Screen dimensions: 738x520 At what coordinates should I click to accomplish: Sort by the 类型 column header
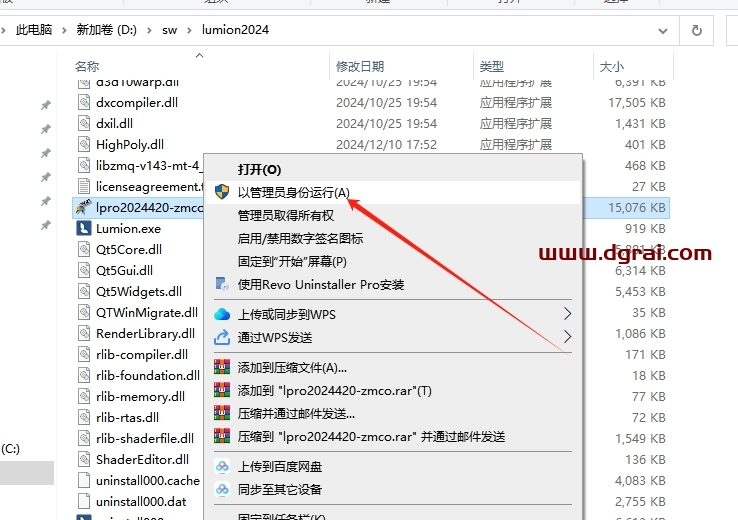tap(492, 67)
